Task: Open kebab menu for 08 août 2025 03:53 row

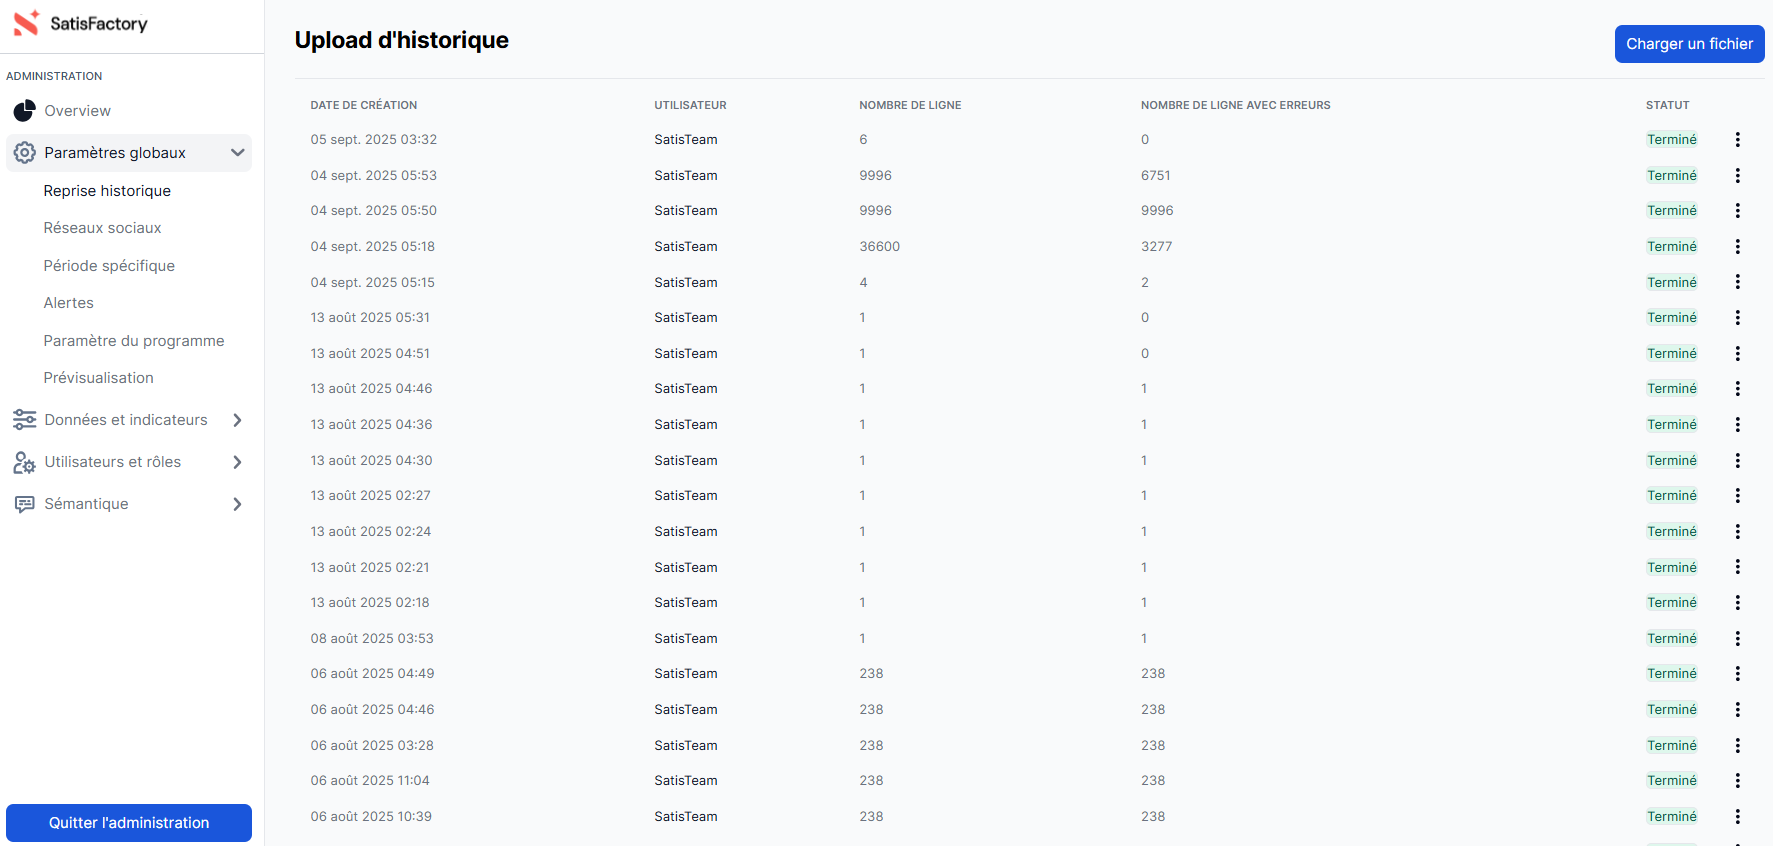Action: [1737, 639]
